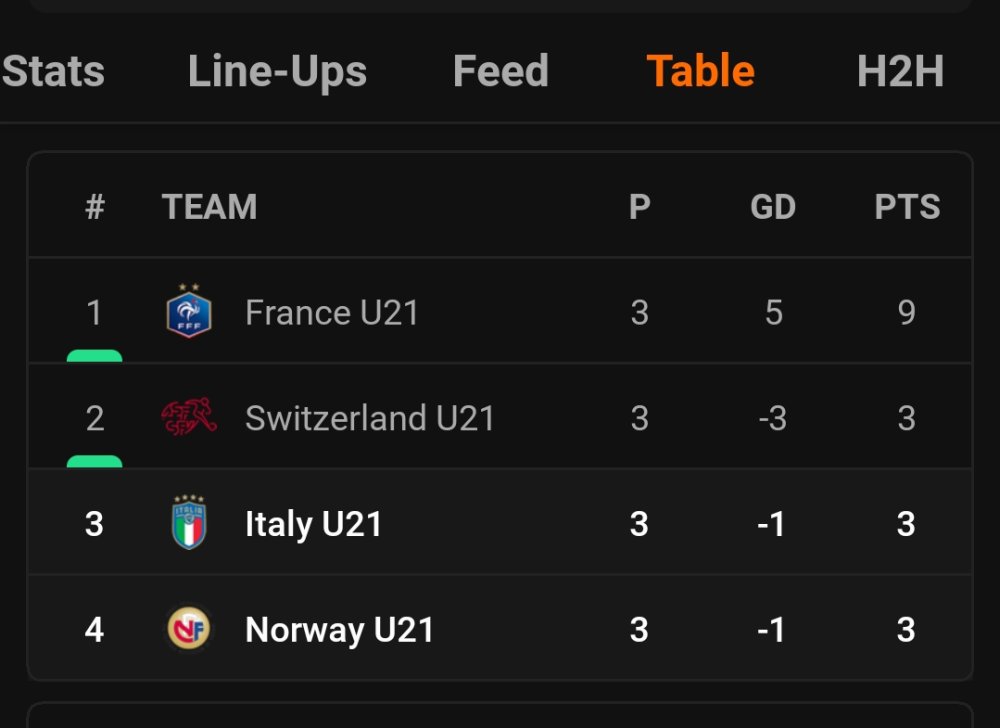The width and height of the screenshot is (1000, 728).
Task: Switch to the Stats tab
Action: tap(54, 72)
